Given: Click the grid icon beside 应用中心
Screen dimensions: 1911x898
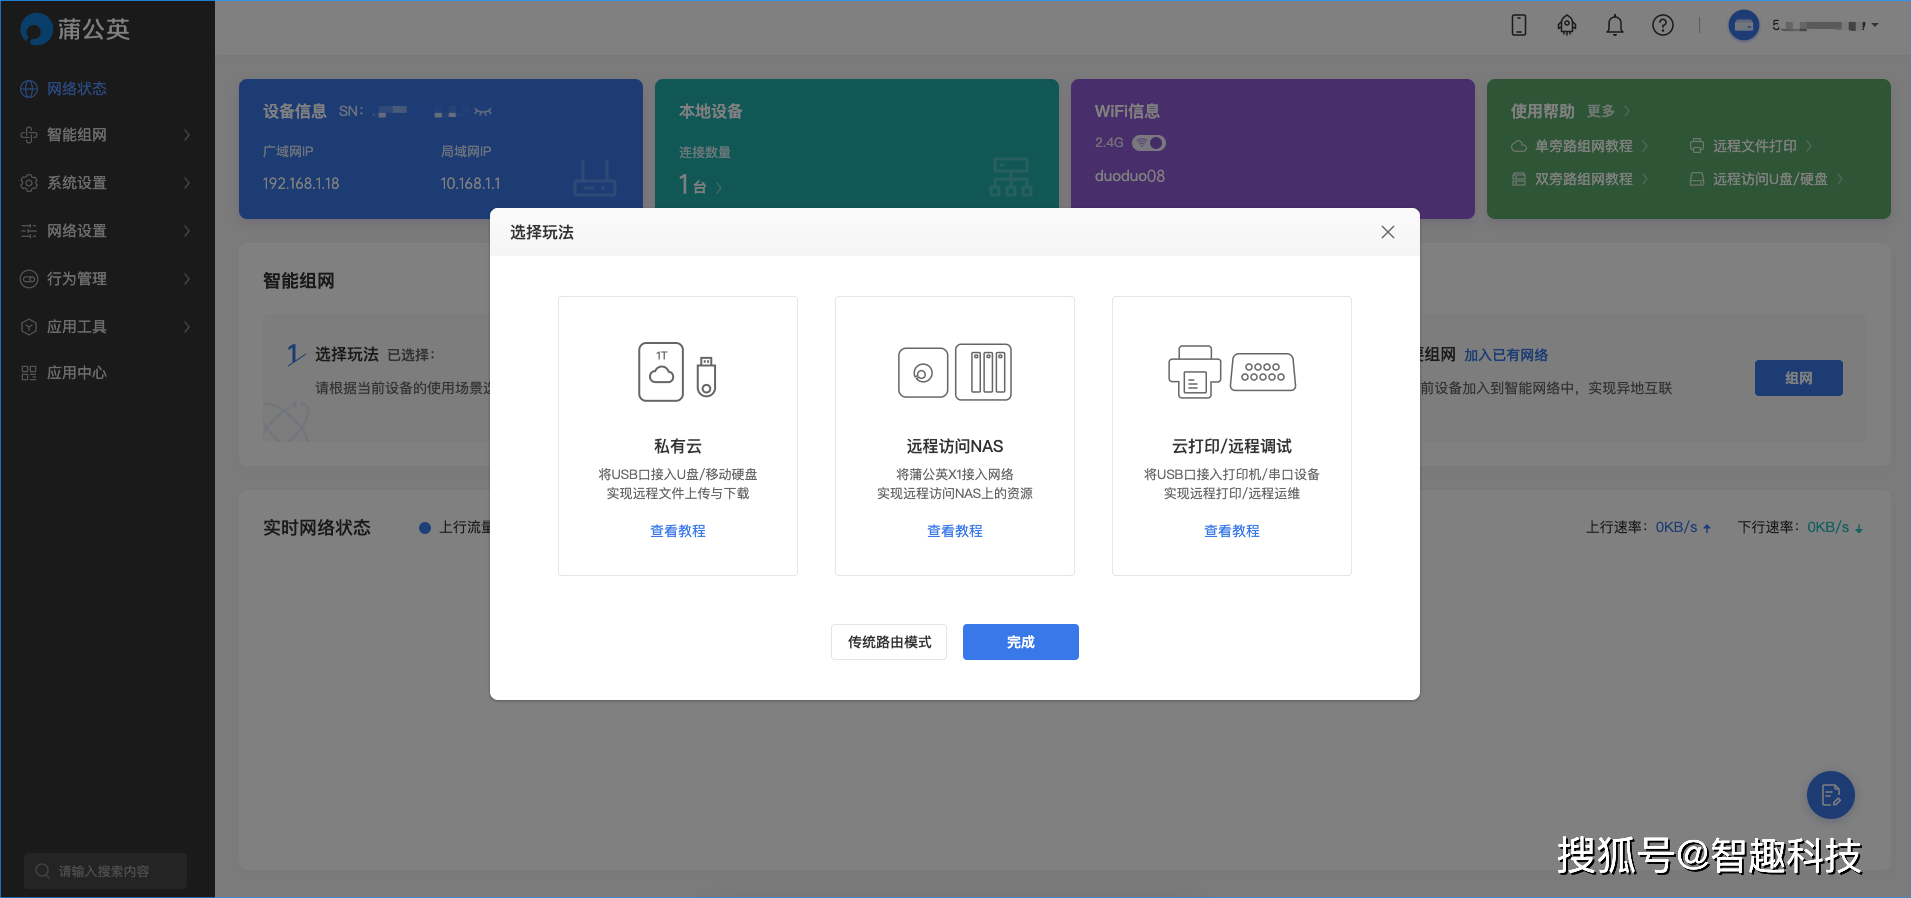Looking at the screenshot, I should 29,373.
